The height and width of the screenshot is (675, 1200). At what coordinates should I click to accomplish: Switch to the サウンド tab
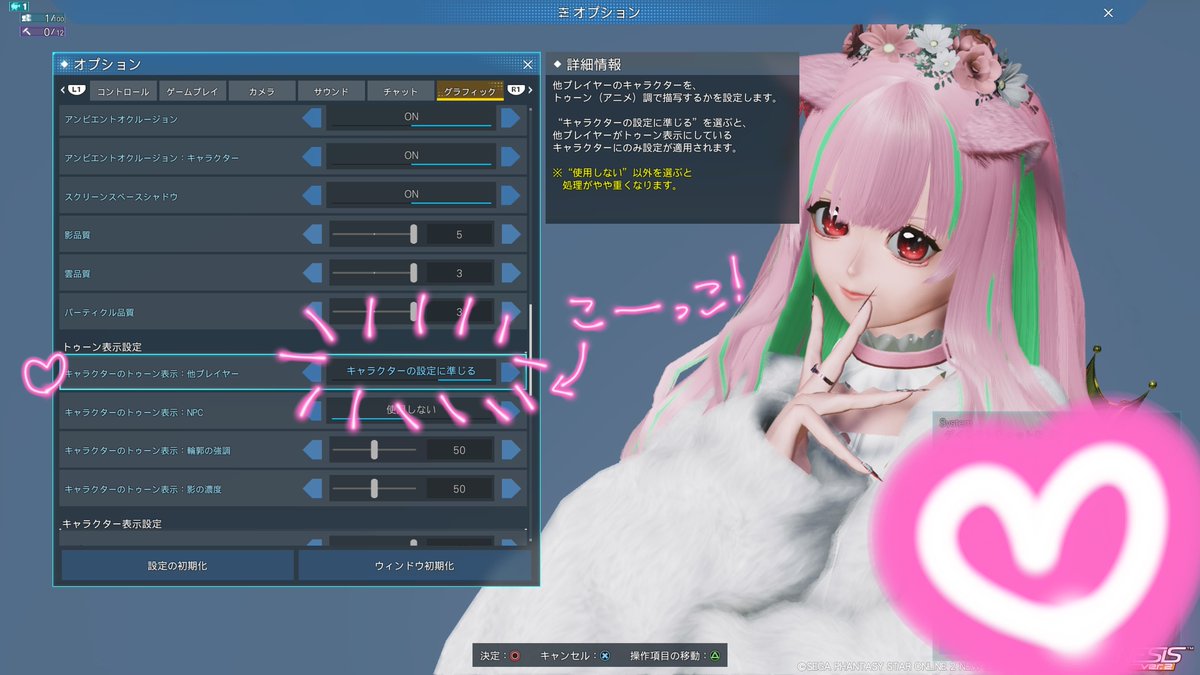click(330, 90)
